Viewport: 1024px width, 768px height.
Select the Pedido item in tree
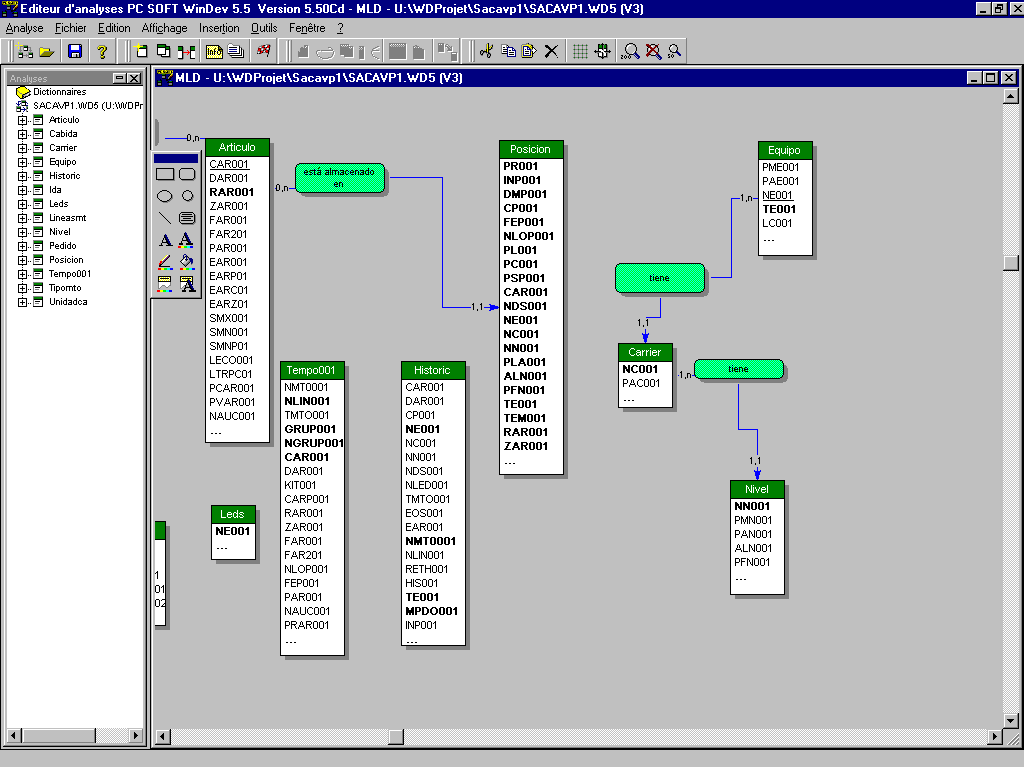tap(63, 246)
